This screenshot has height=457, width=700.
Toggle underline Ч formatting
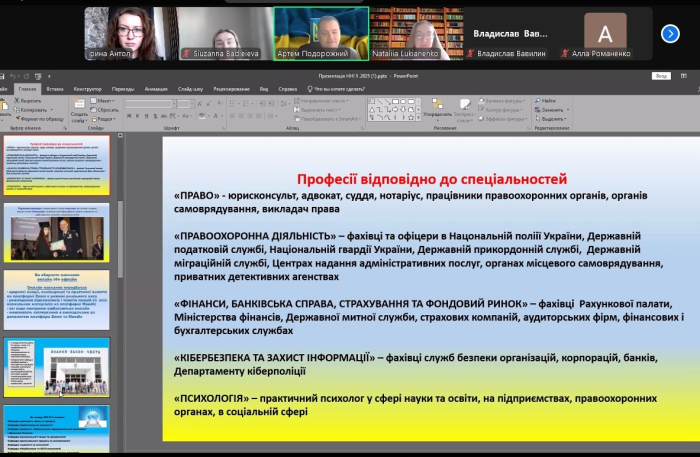(146, 116)
